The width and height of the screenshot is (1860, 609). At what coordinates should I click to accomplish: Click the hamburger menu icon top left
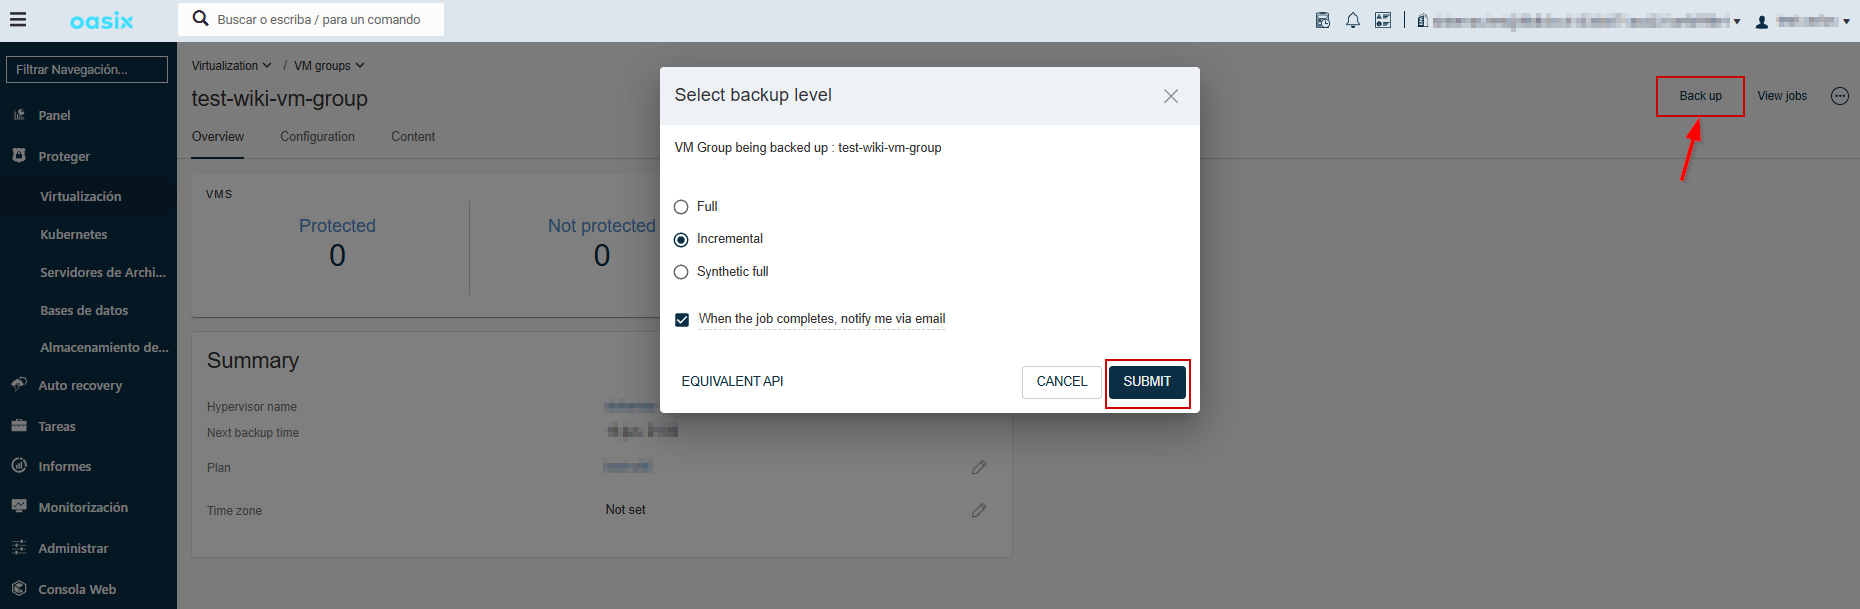coord(18,19)
